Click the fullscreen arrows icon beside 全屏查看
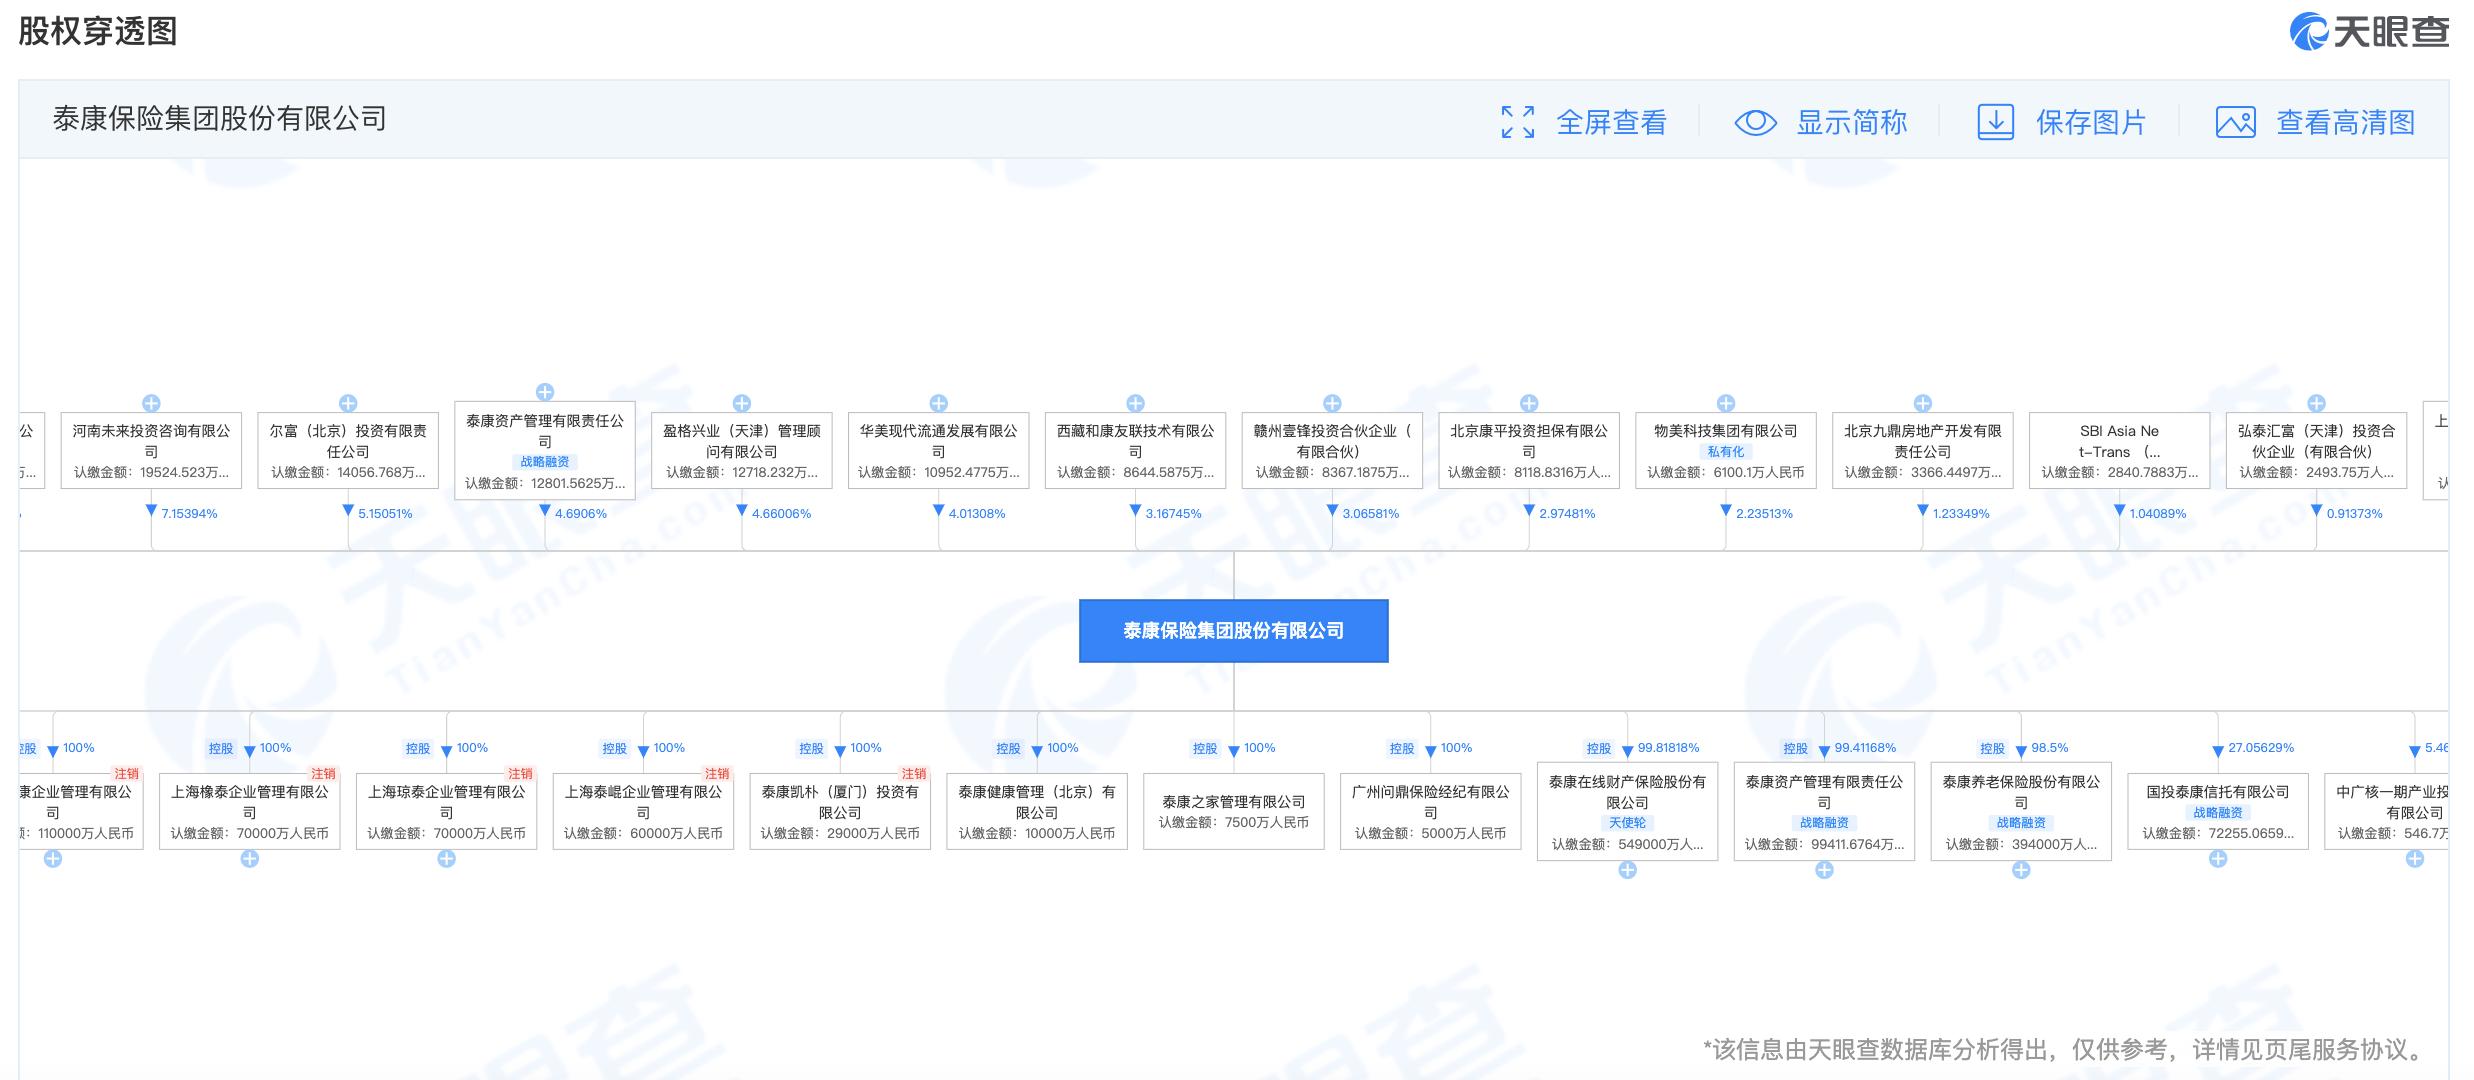The height and width of the screenshot is (1080, 2474). click(x=1516, y=122)
